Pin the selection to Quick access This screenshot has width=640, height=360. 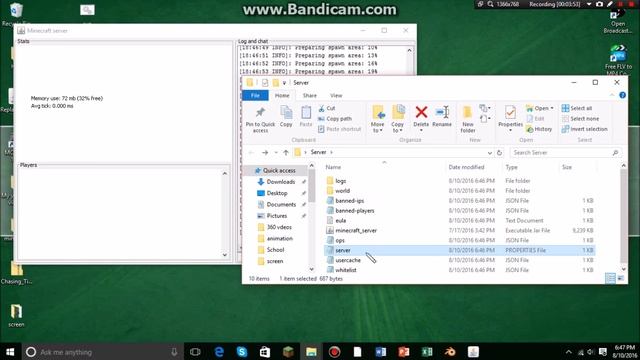pos(260,119)
